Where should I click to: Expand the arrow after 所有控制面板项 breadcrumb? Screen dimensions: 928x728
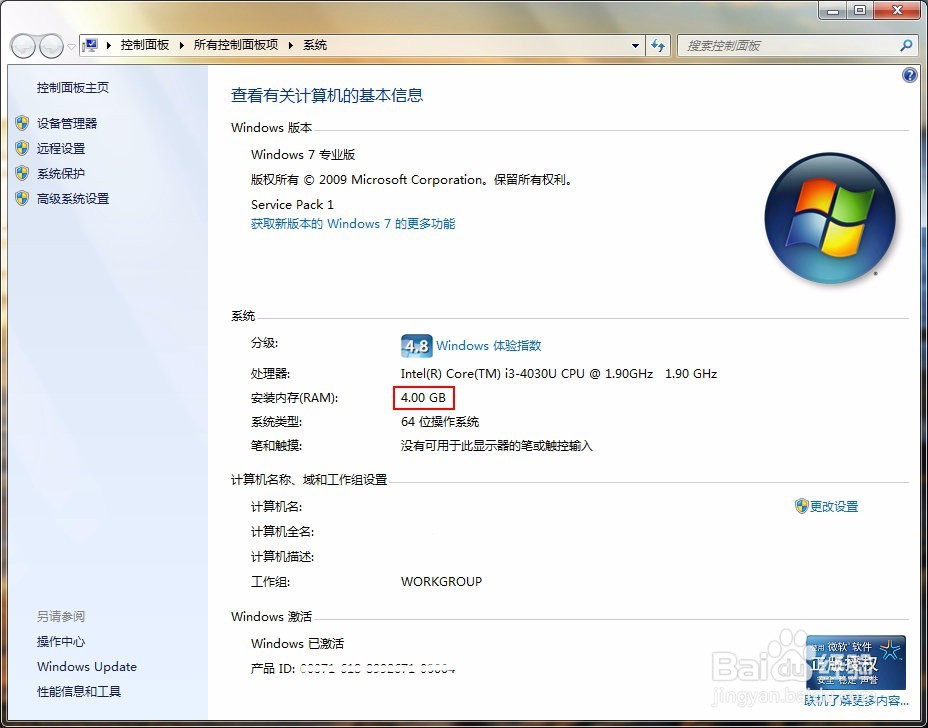(x=291, y=45)
